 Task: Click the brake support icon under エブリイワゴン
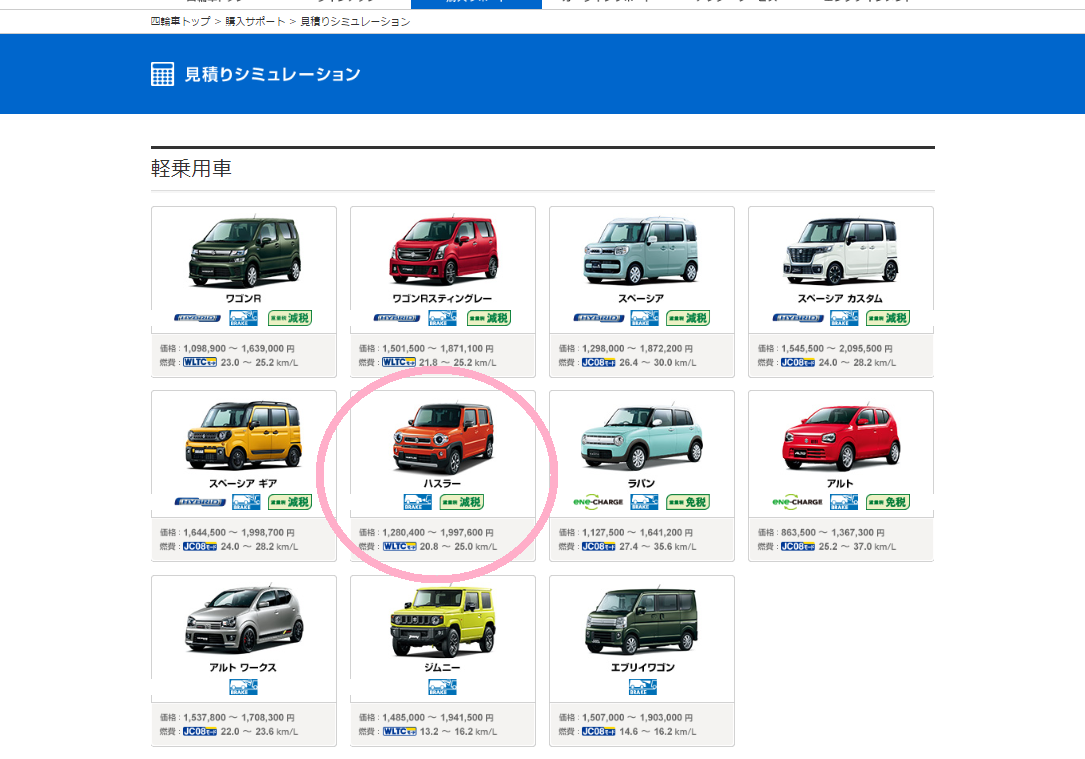[643, 687]
